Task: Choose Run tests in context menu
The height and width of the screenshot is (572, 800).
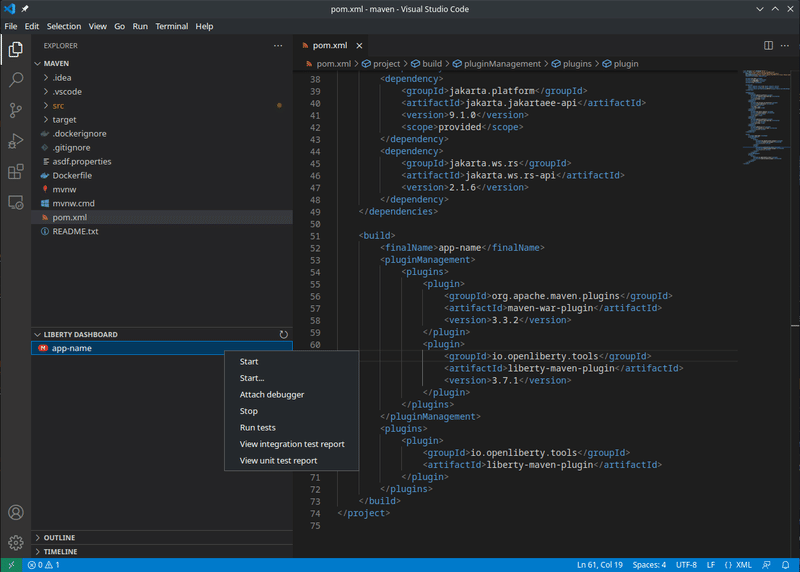Action: [x=291, y=428]
